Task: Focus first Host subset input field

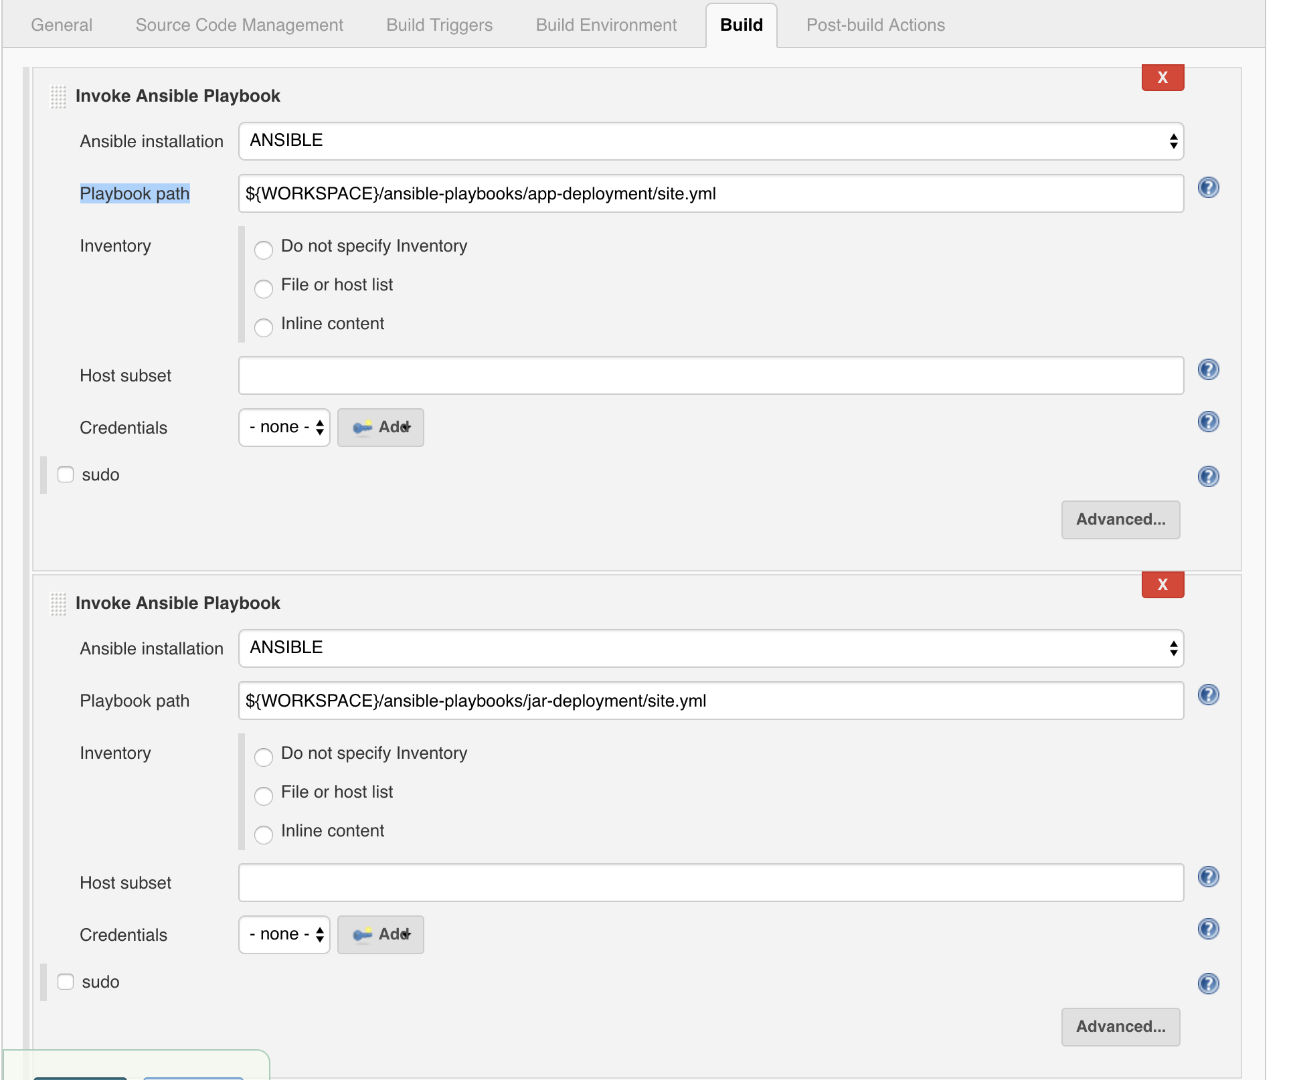Action: 711,376
